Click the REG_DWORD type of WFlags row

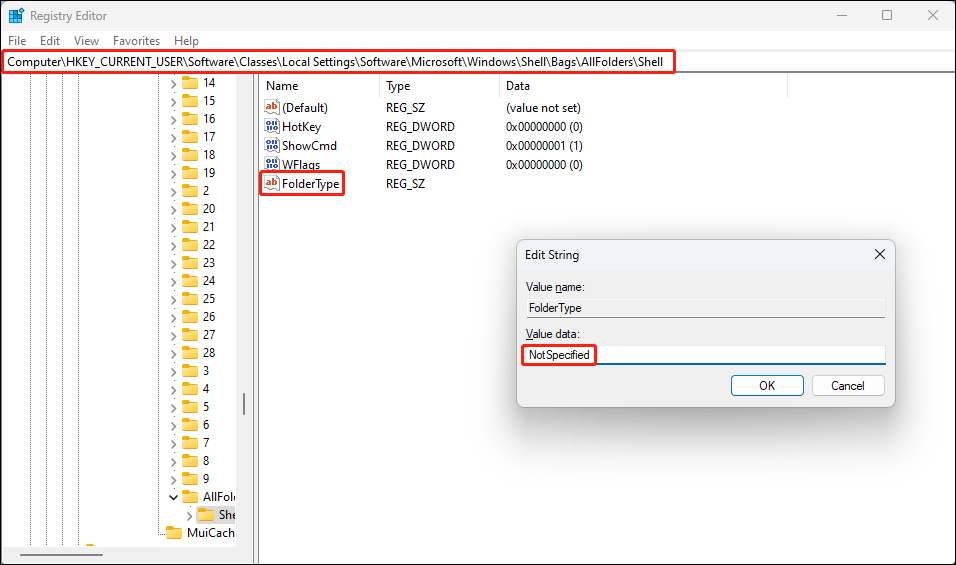[420, 165]
